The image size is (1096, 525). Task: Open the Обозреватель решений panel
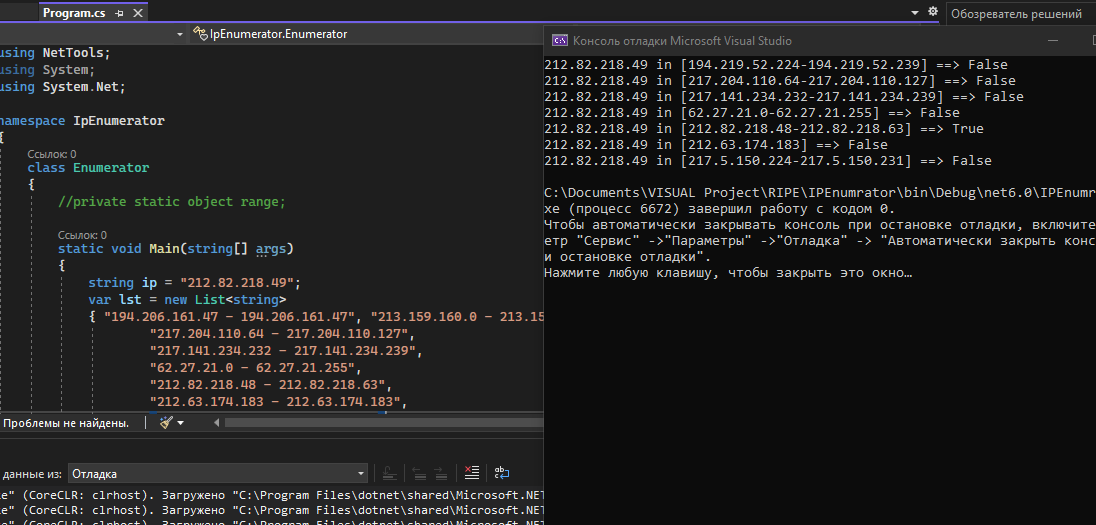tap(1016, 14)
